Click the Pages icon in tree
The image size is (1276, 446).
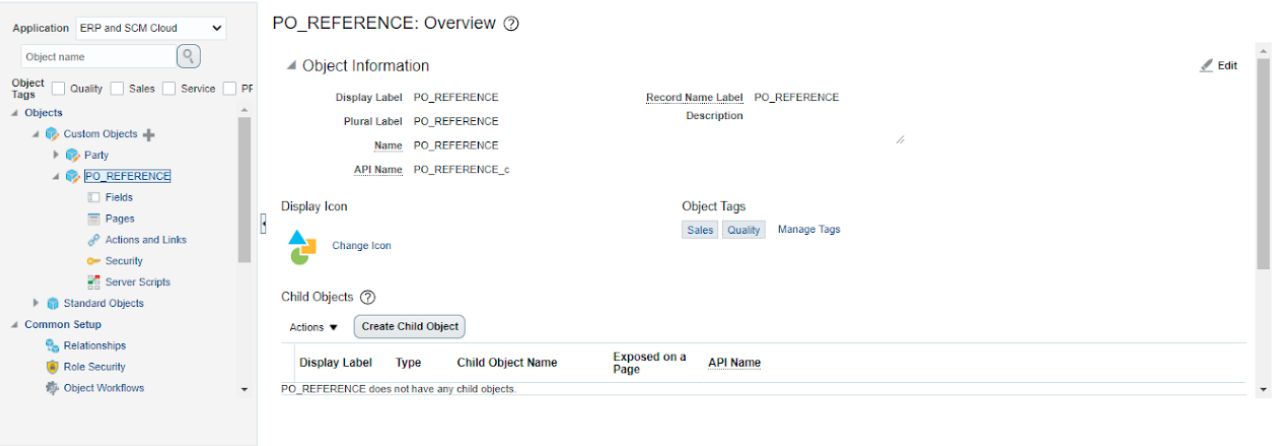(x=94, y=219)
